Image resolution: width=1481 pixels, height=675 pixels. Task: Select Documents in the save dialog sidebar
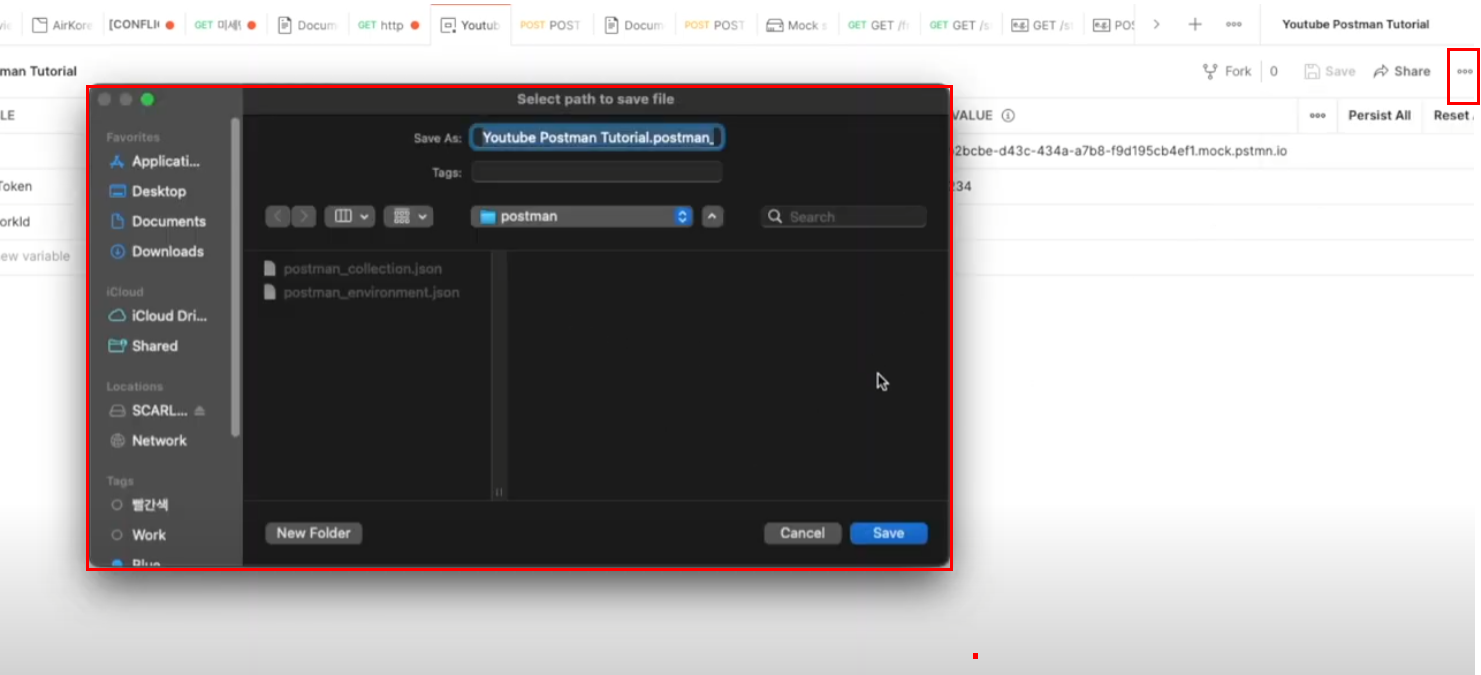[157, 221]
